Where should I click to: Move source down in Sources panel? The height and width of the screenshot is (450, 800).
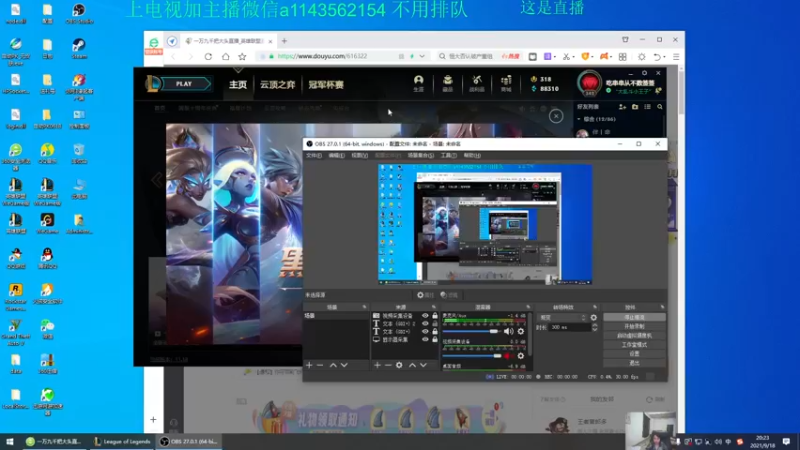[x=423, y=365]
